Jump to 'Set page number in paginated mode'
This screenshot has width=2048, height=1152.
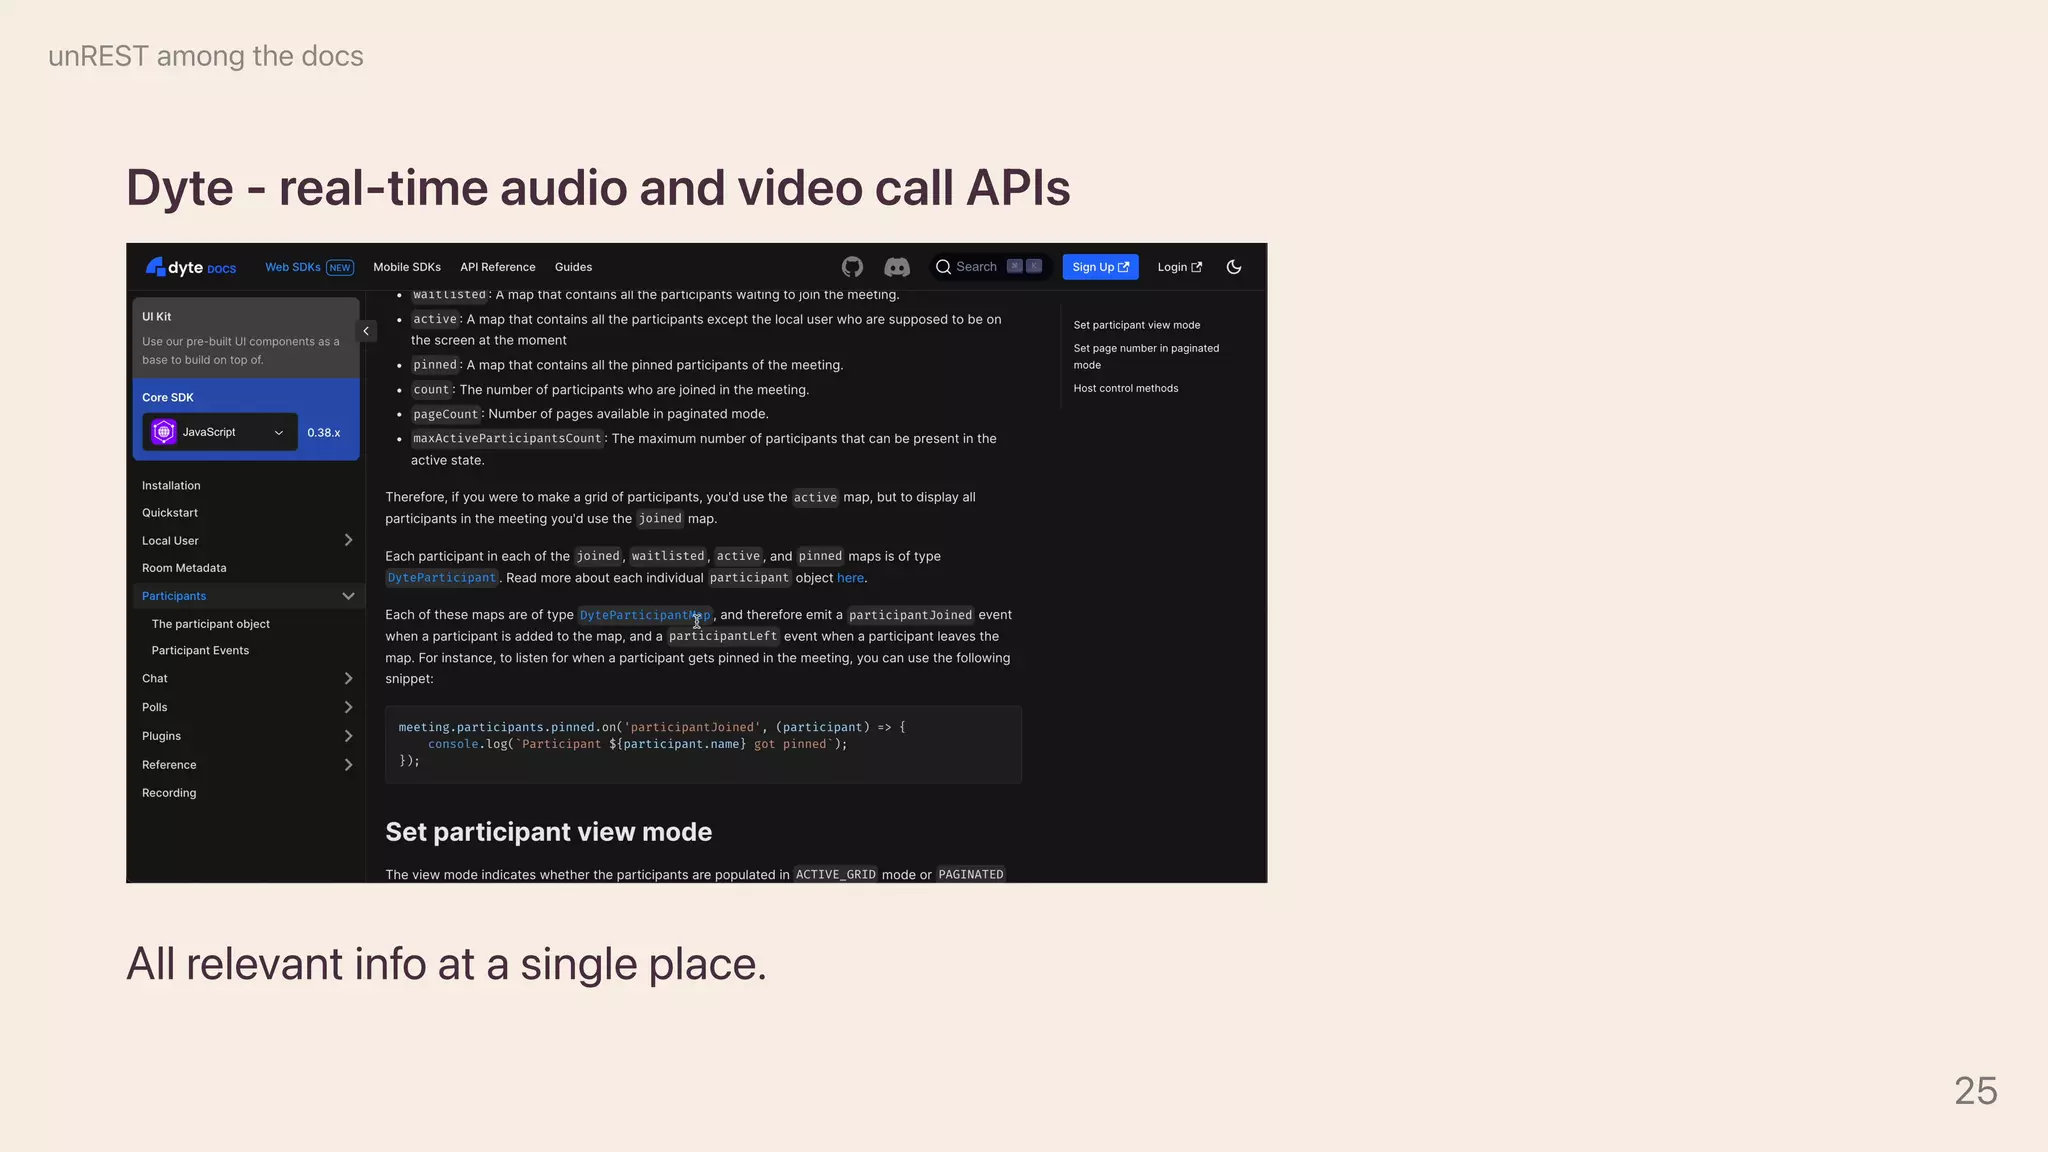(x=1146, y=356)
